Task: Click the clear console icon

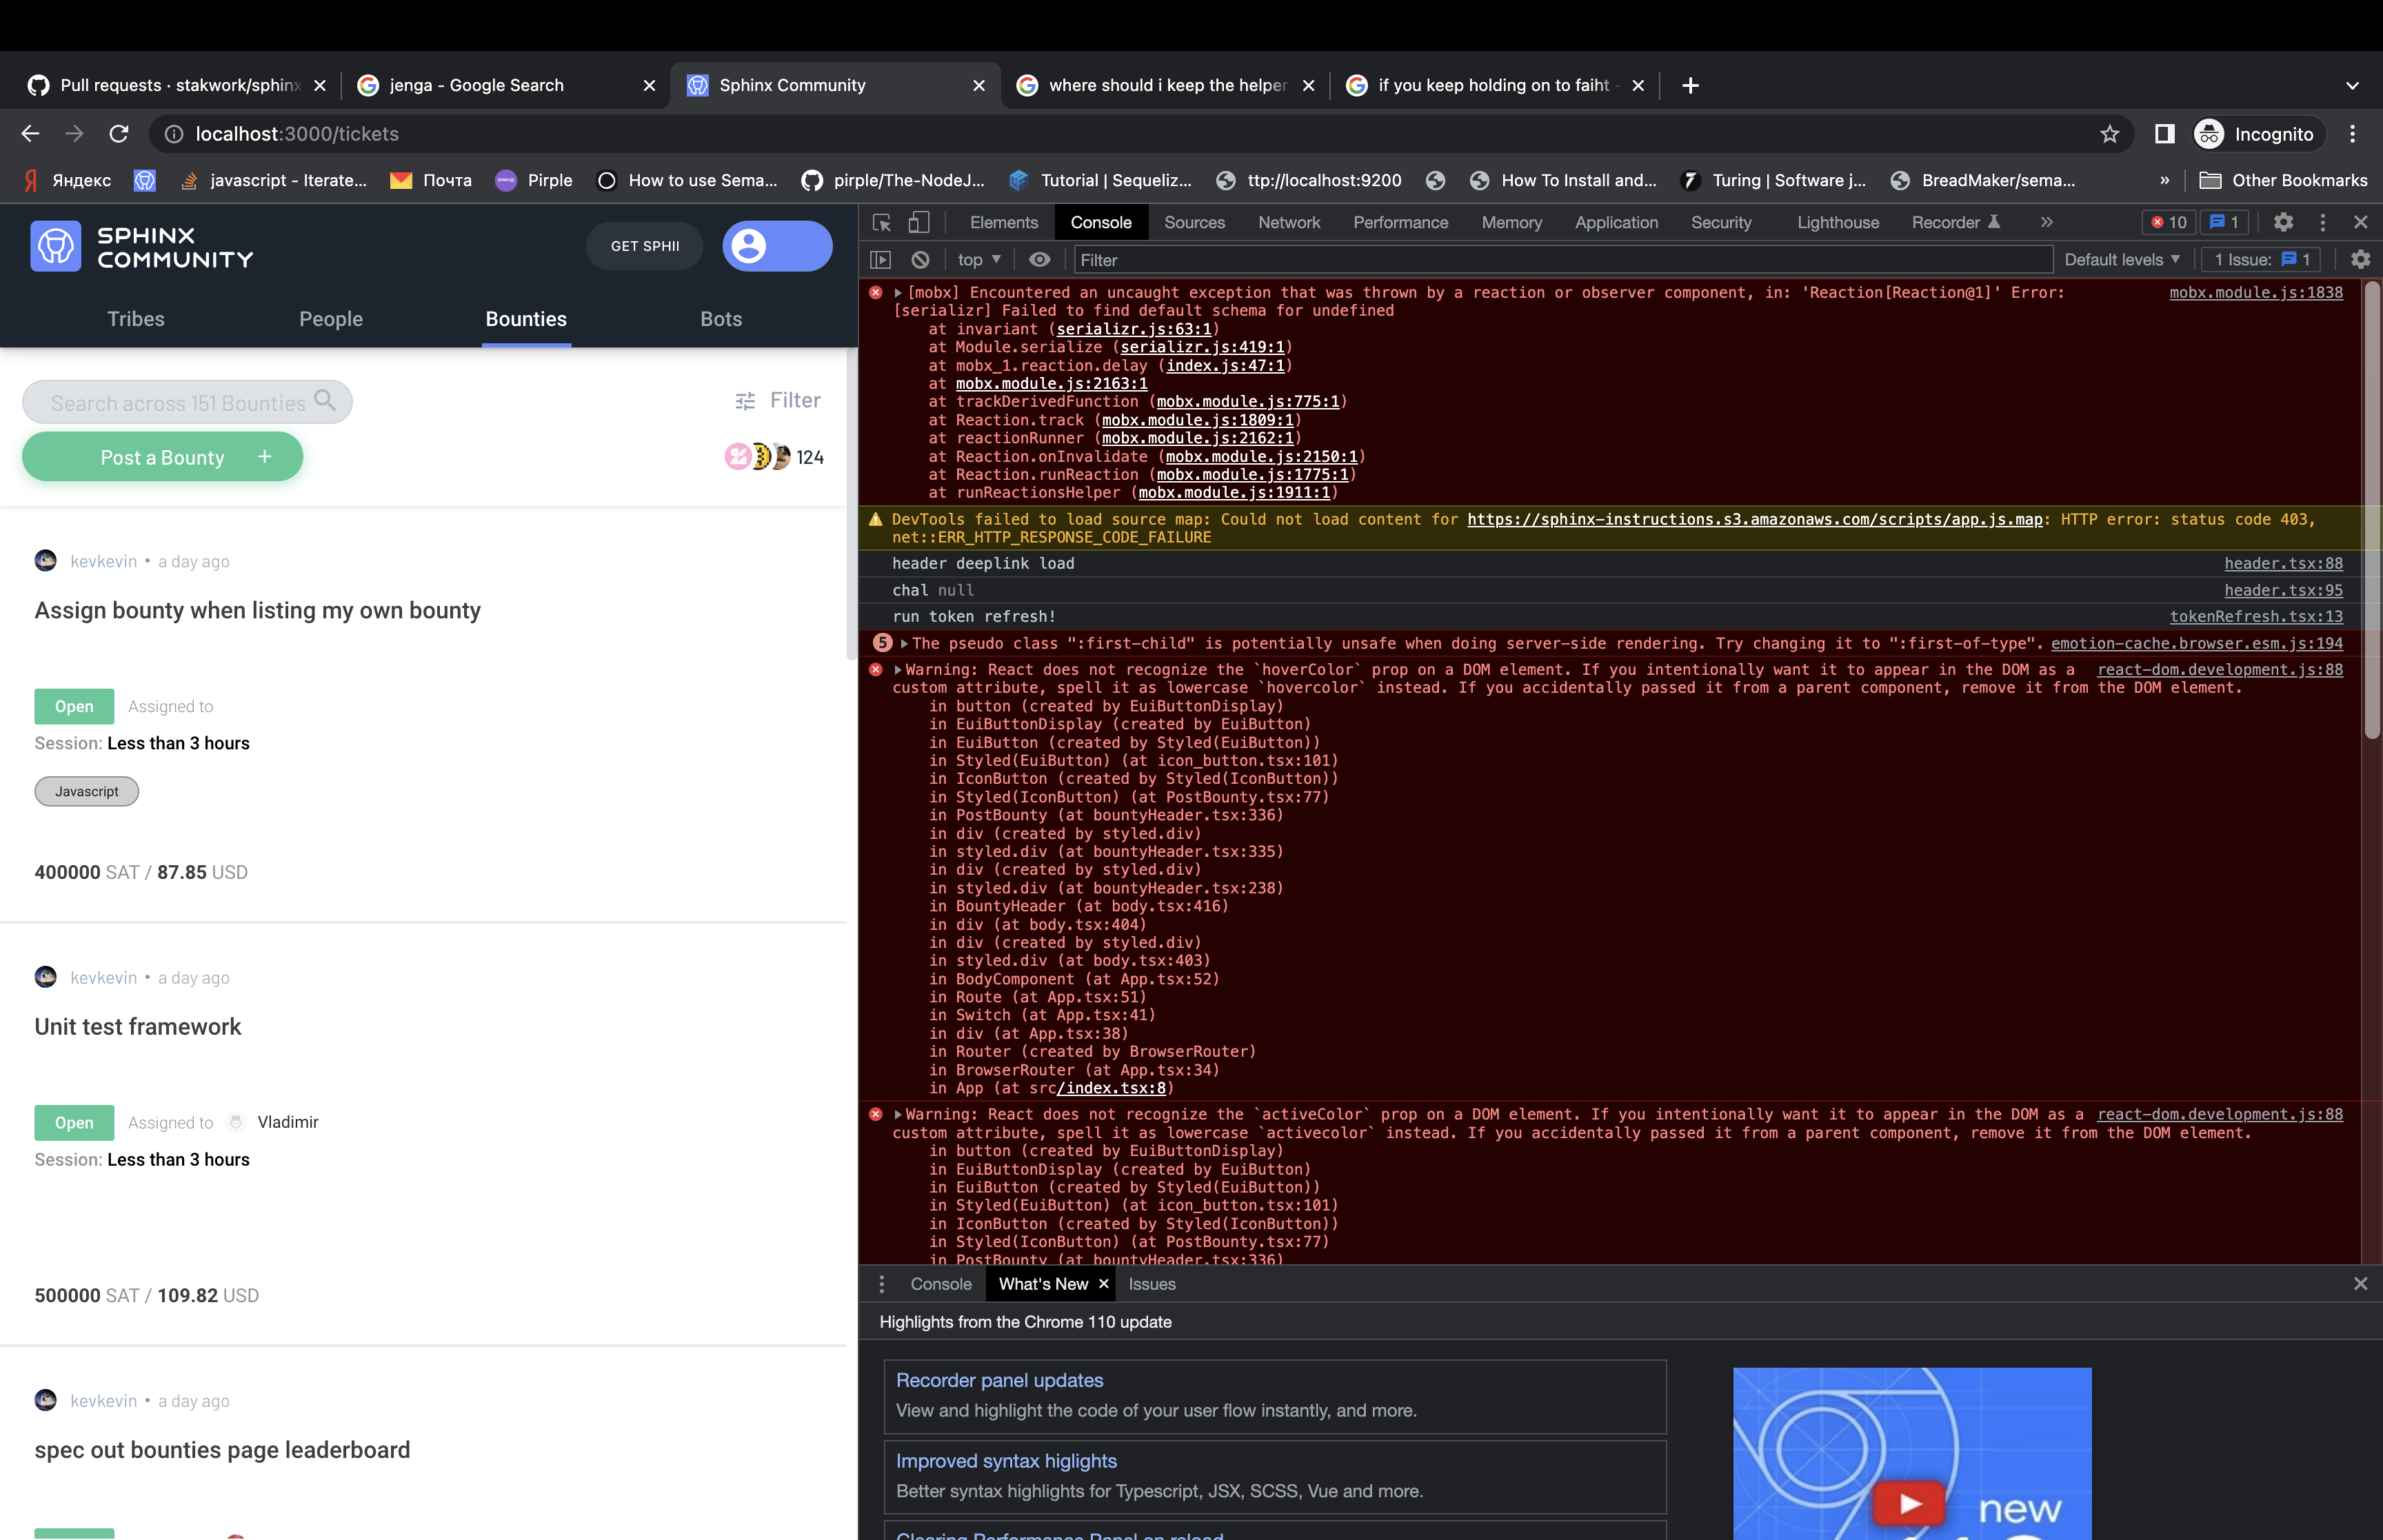Action: (920, 260)
